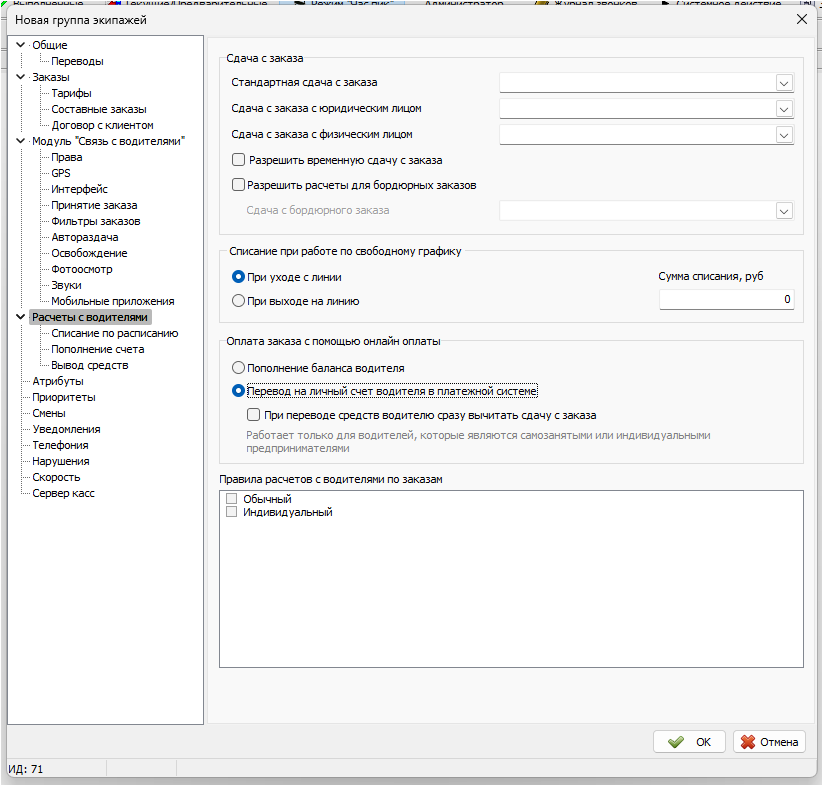Go to Пополнение счета section
Screen dimensions: 823x786
(98, 349)
